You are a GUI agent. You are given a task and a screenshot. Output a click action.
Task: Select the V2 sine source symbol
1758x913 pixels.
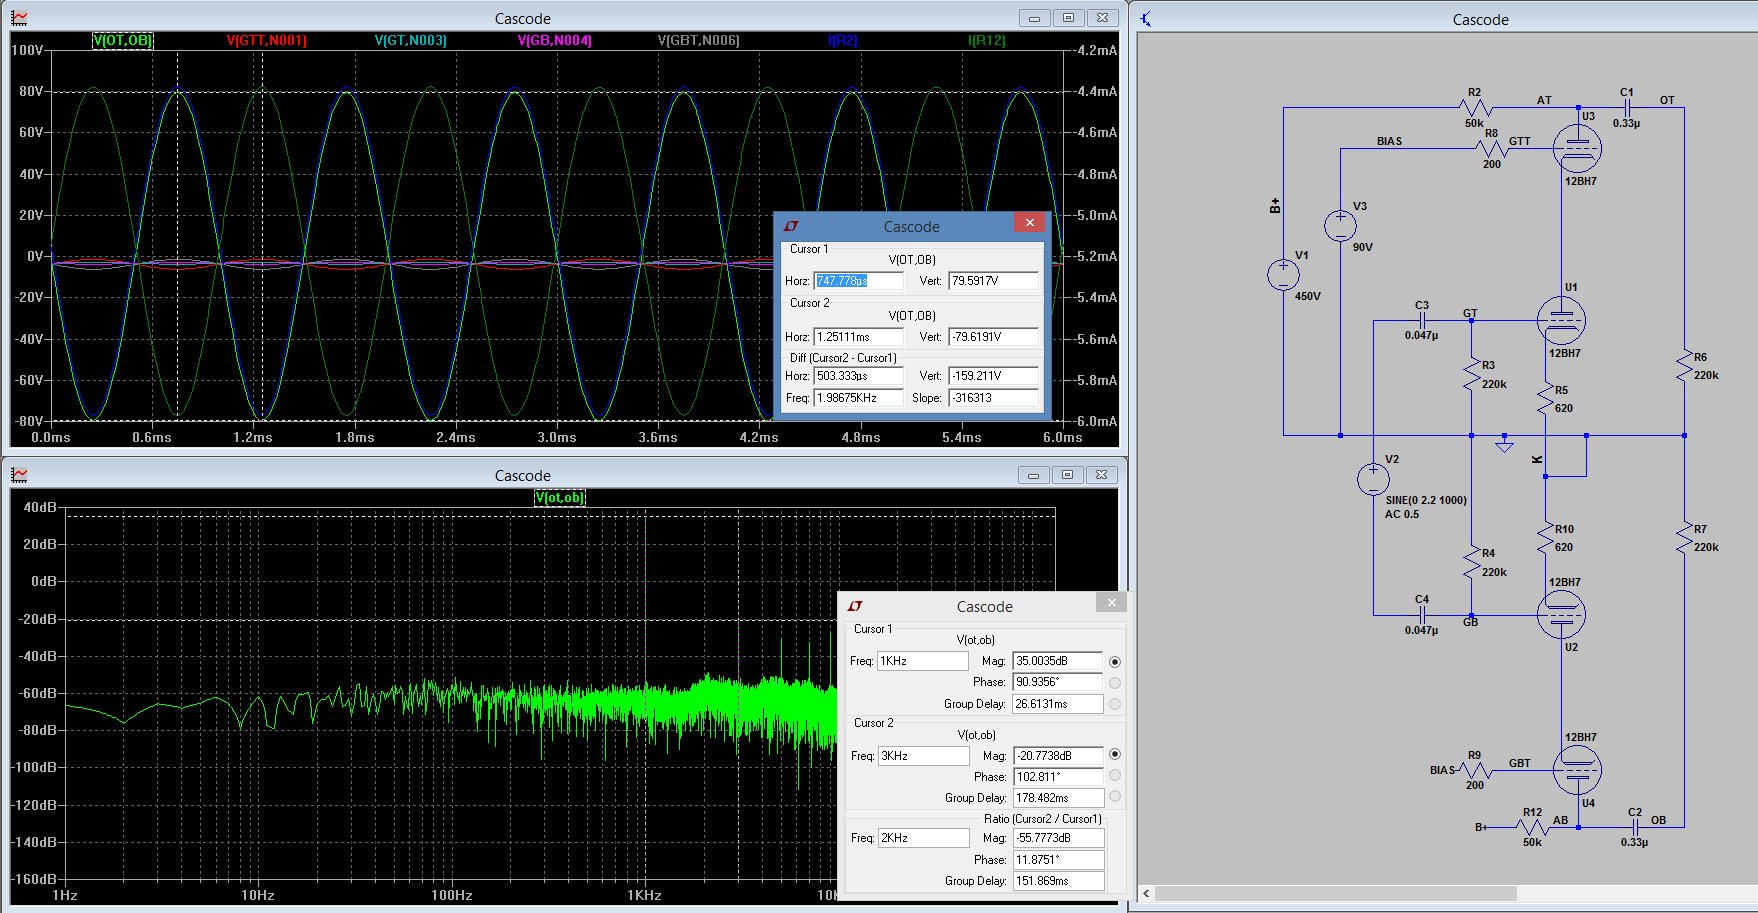point(1373,480)
